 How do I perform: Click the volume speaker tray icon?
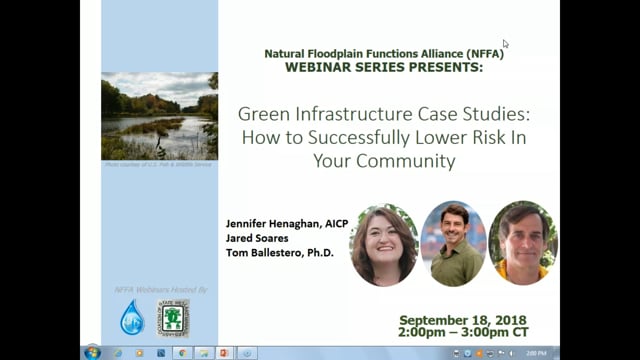pyautogui.click(x=511, y=353)
